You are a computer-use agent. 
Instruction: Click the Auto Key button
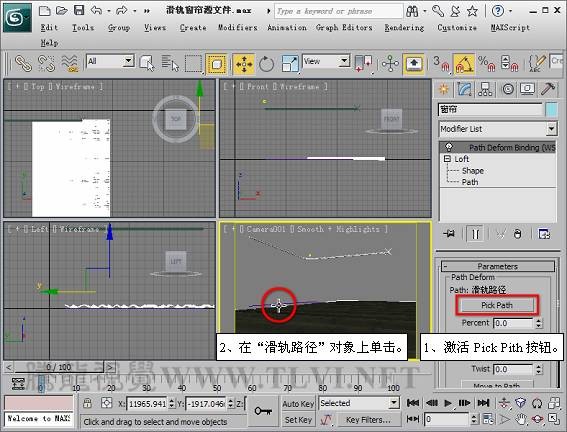tap(298, 404)
